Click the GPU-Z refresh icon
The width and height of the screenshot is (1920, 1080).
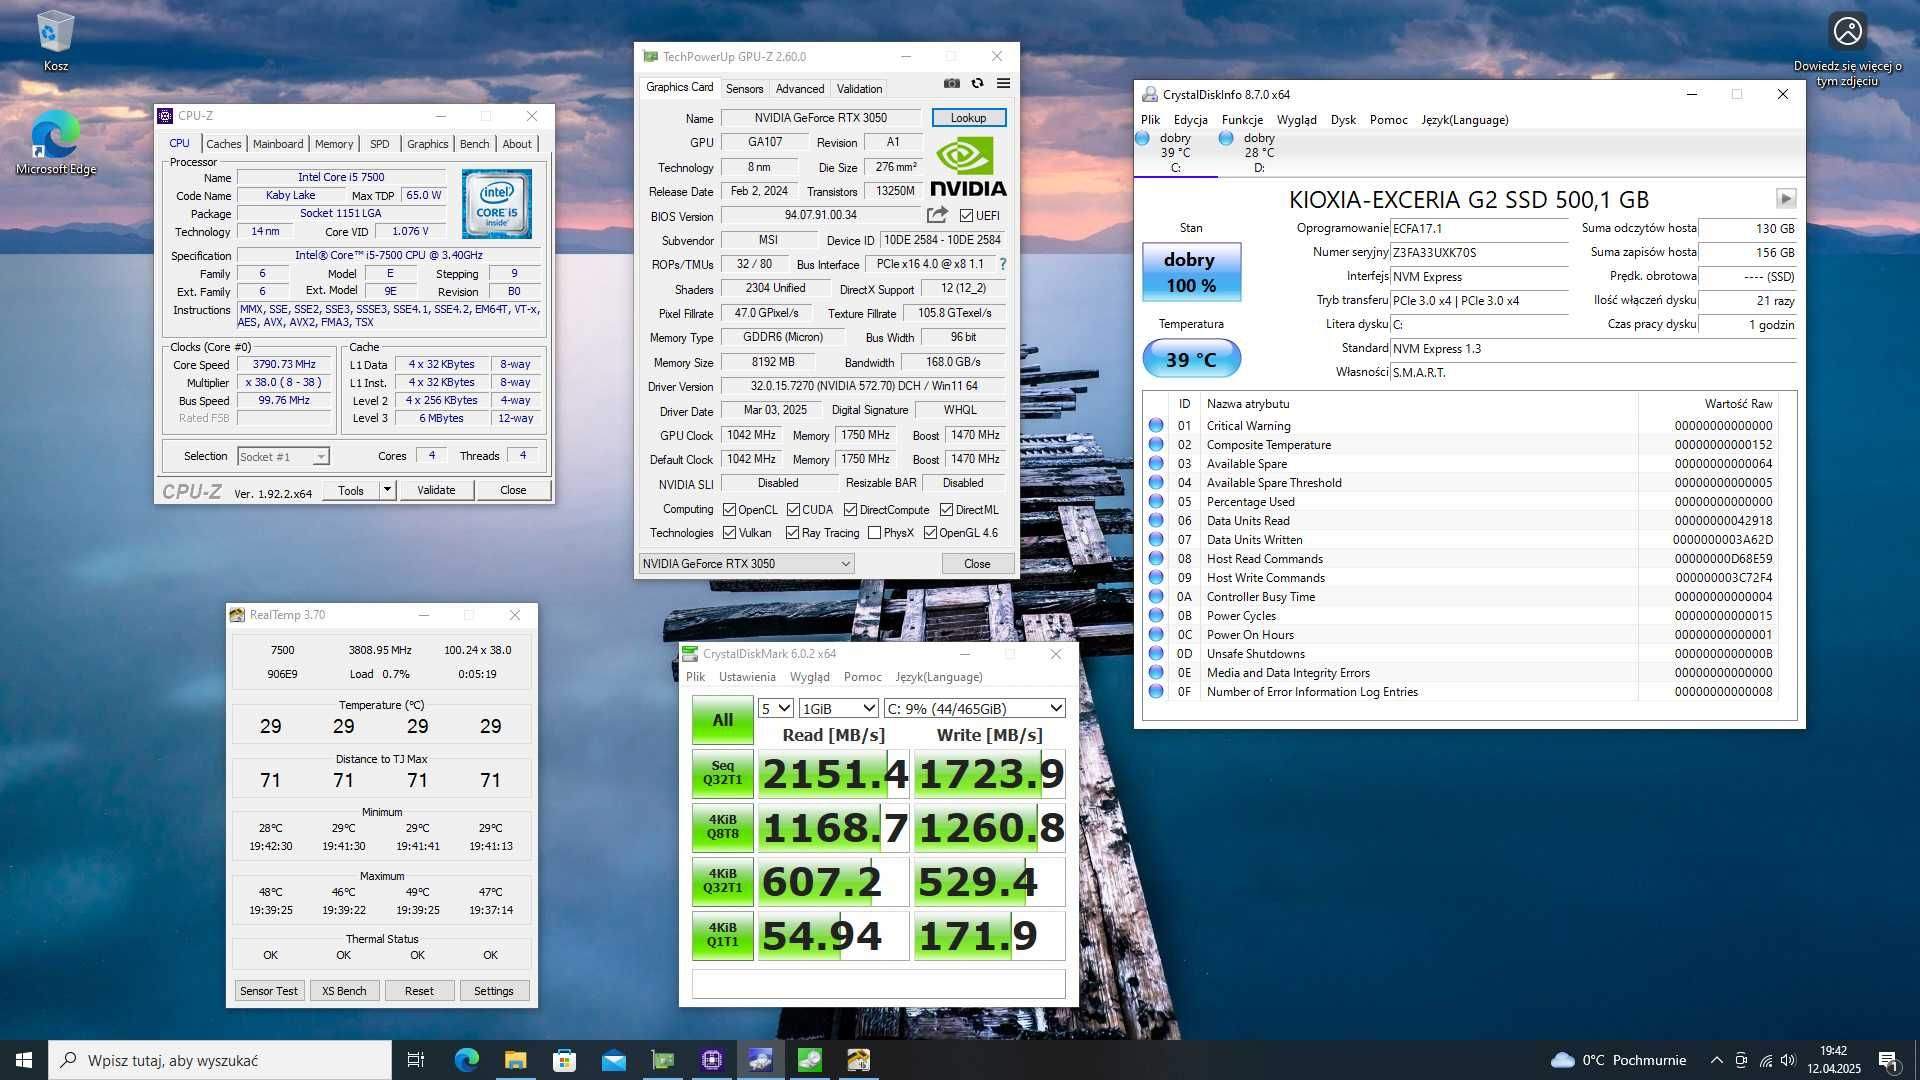point(977,84)
